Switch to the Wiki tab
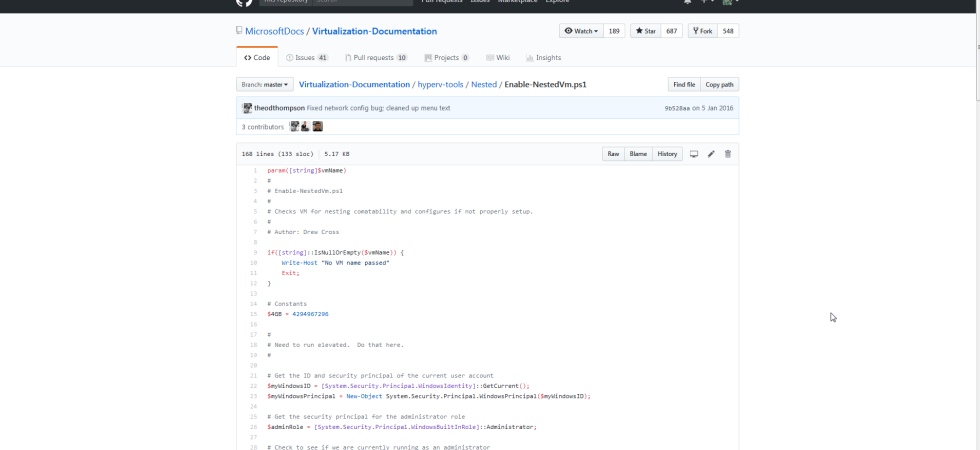This screenshot has width=980, height=450. [x=498, y=58]
